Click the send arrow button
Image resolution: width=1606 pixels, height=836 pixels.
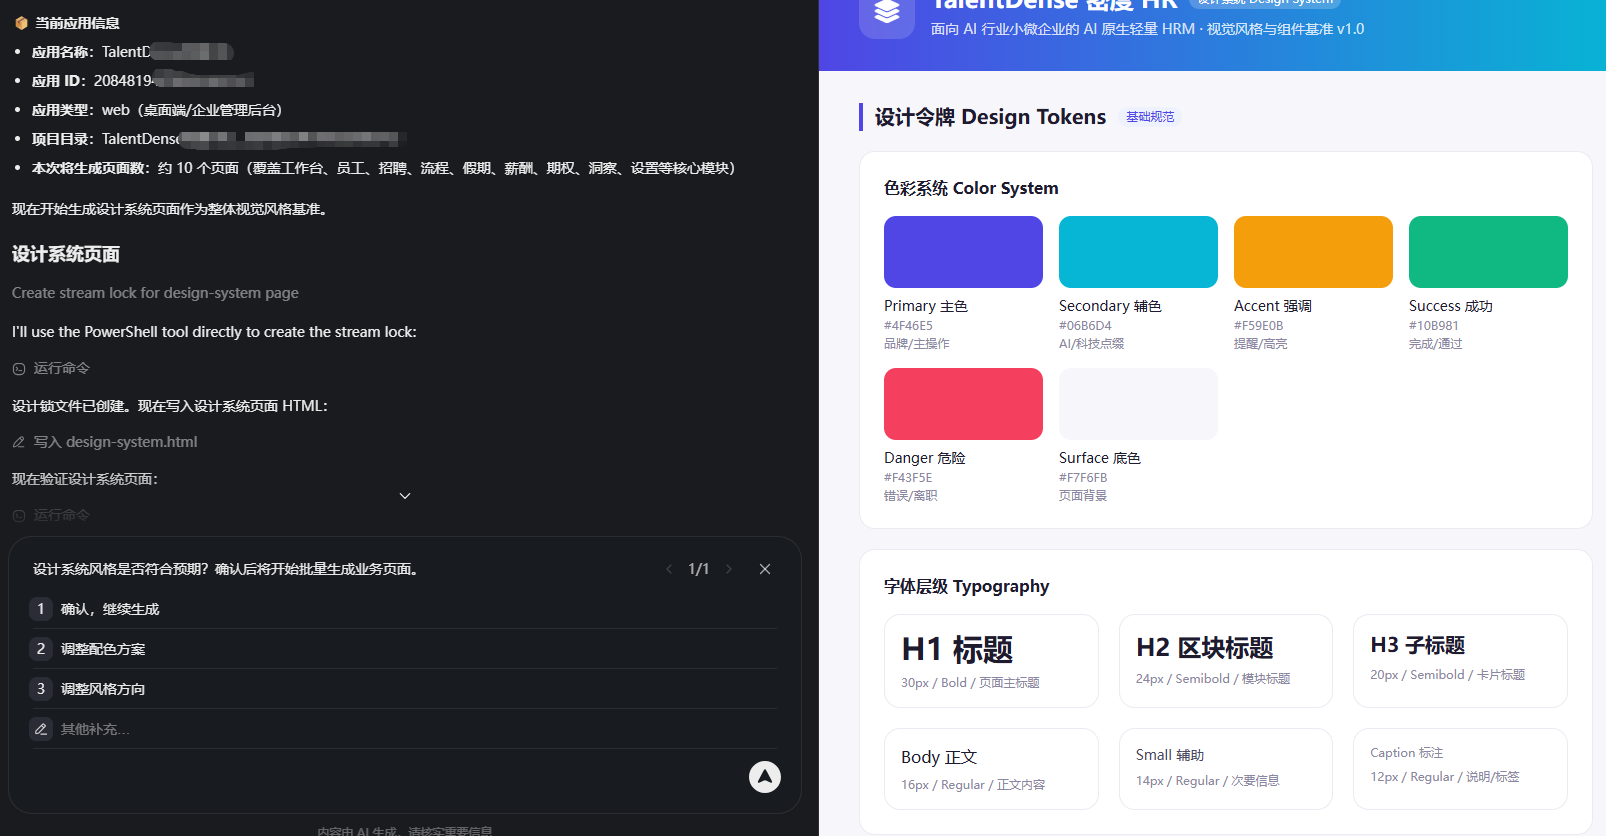(x=765, y=777)
